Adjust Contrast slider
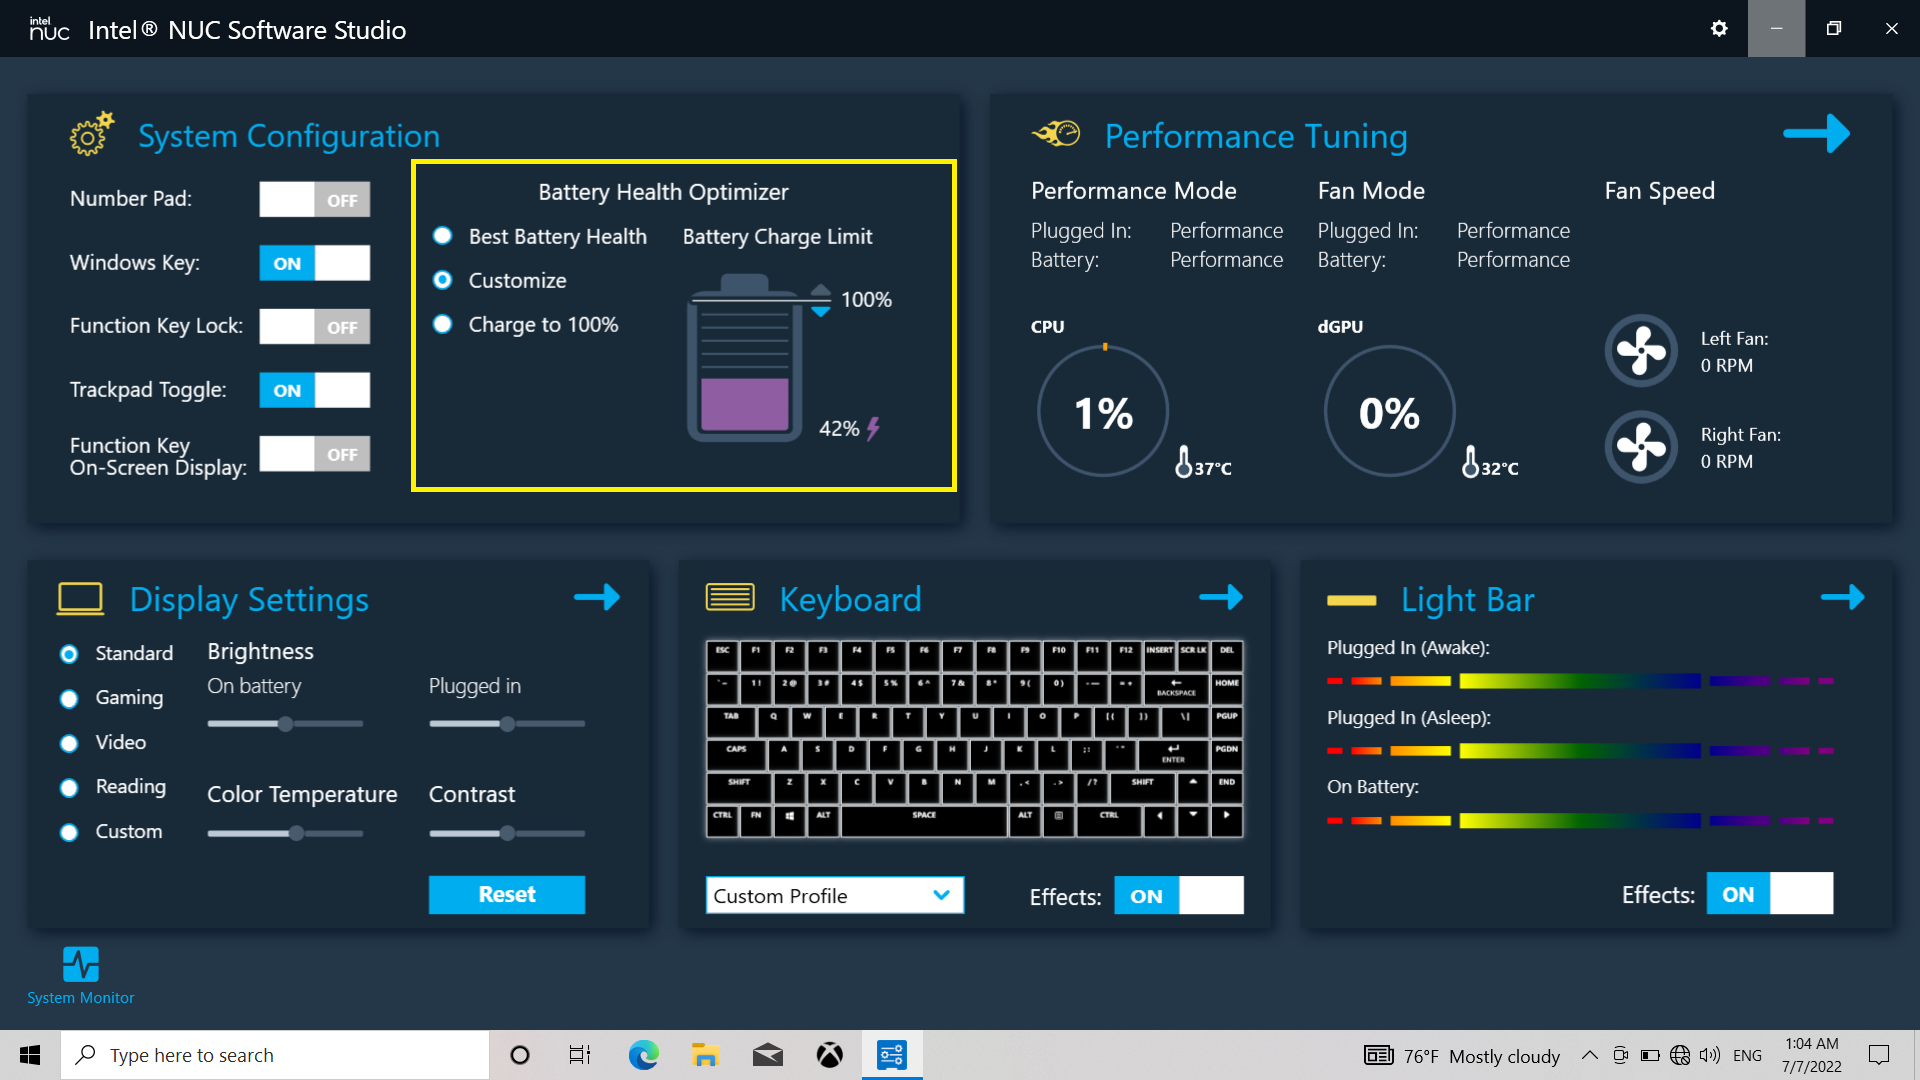Viewport: 1920px width, 1080px height. tap(507, 833)
